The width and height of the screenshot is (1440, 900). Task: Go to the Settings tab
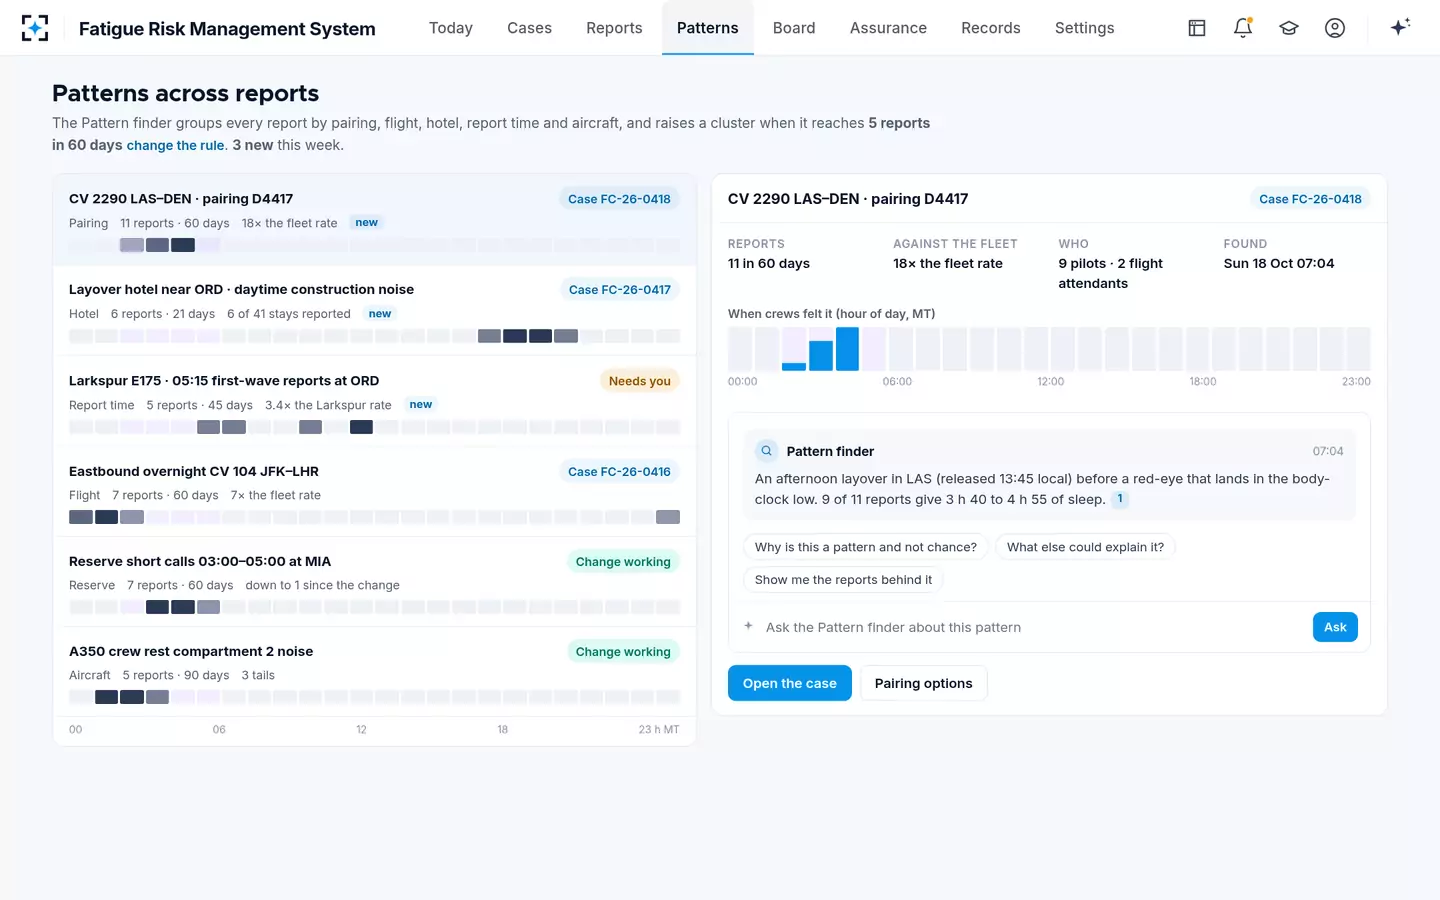click(x=1084, y=28)
